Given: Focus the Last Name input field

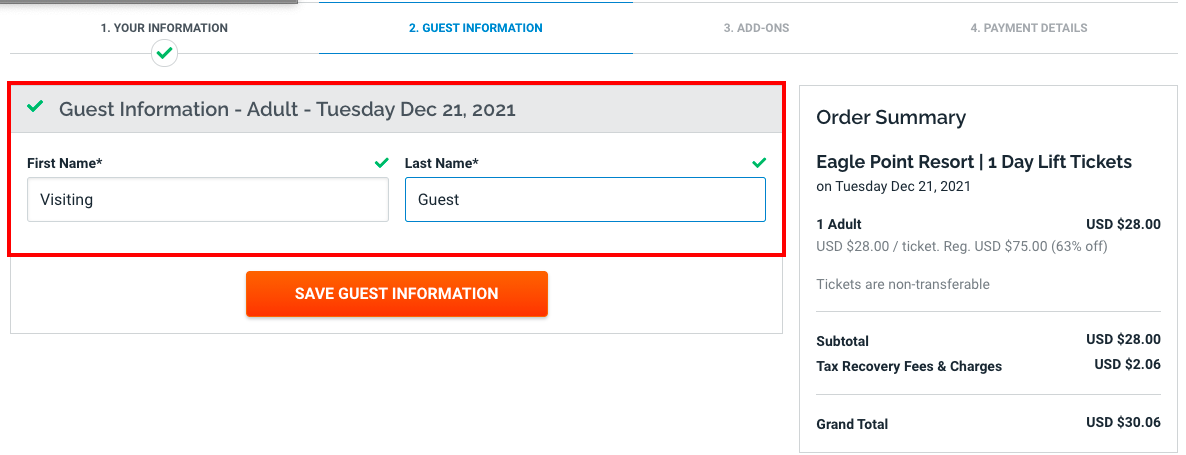Looking at the screenshot, I should 585,200.
